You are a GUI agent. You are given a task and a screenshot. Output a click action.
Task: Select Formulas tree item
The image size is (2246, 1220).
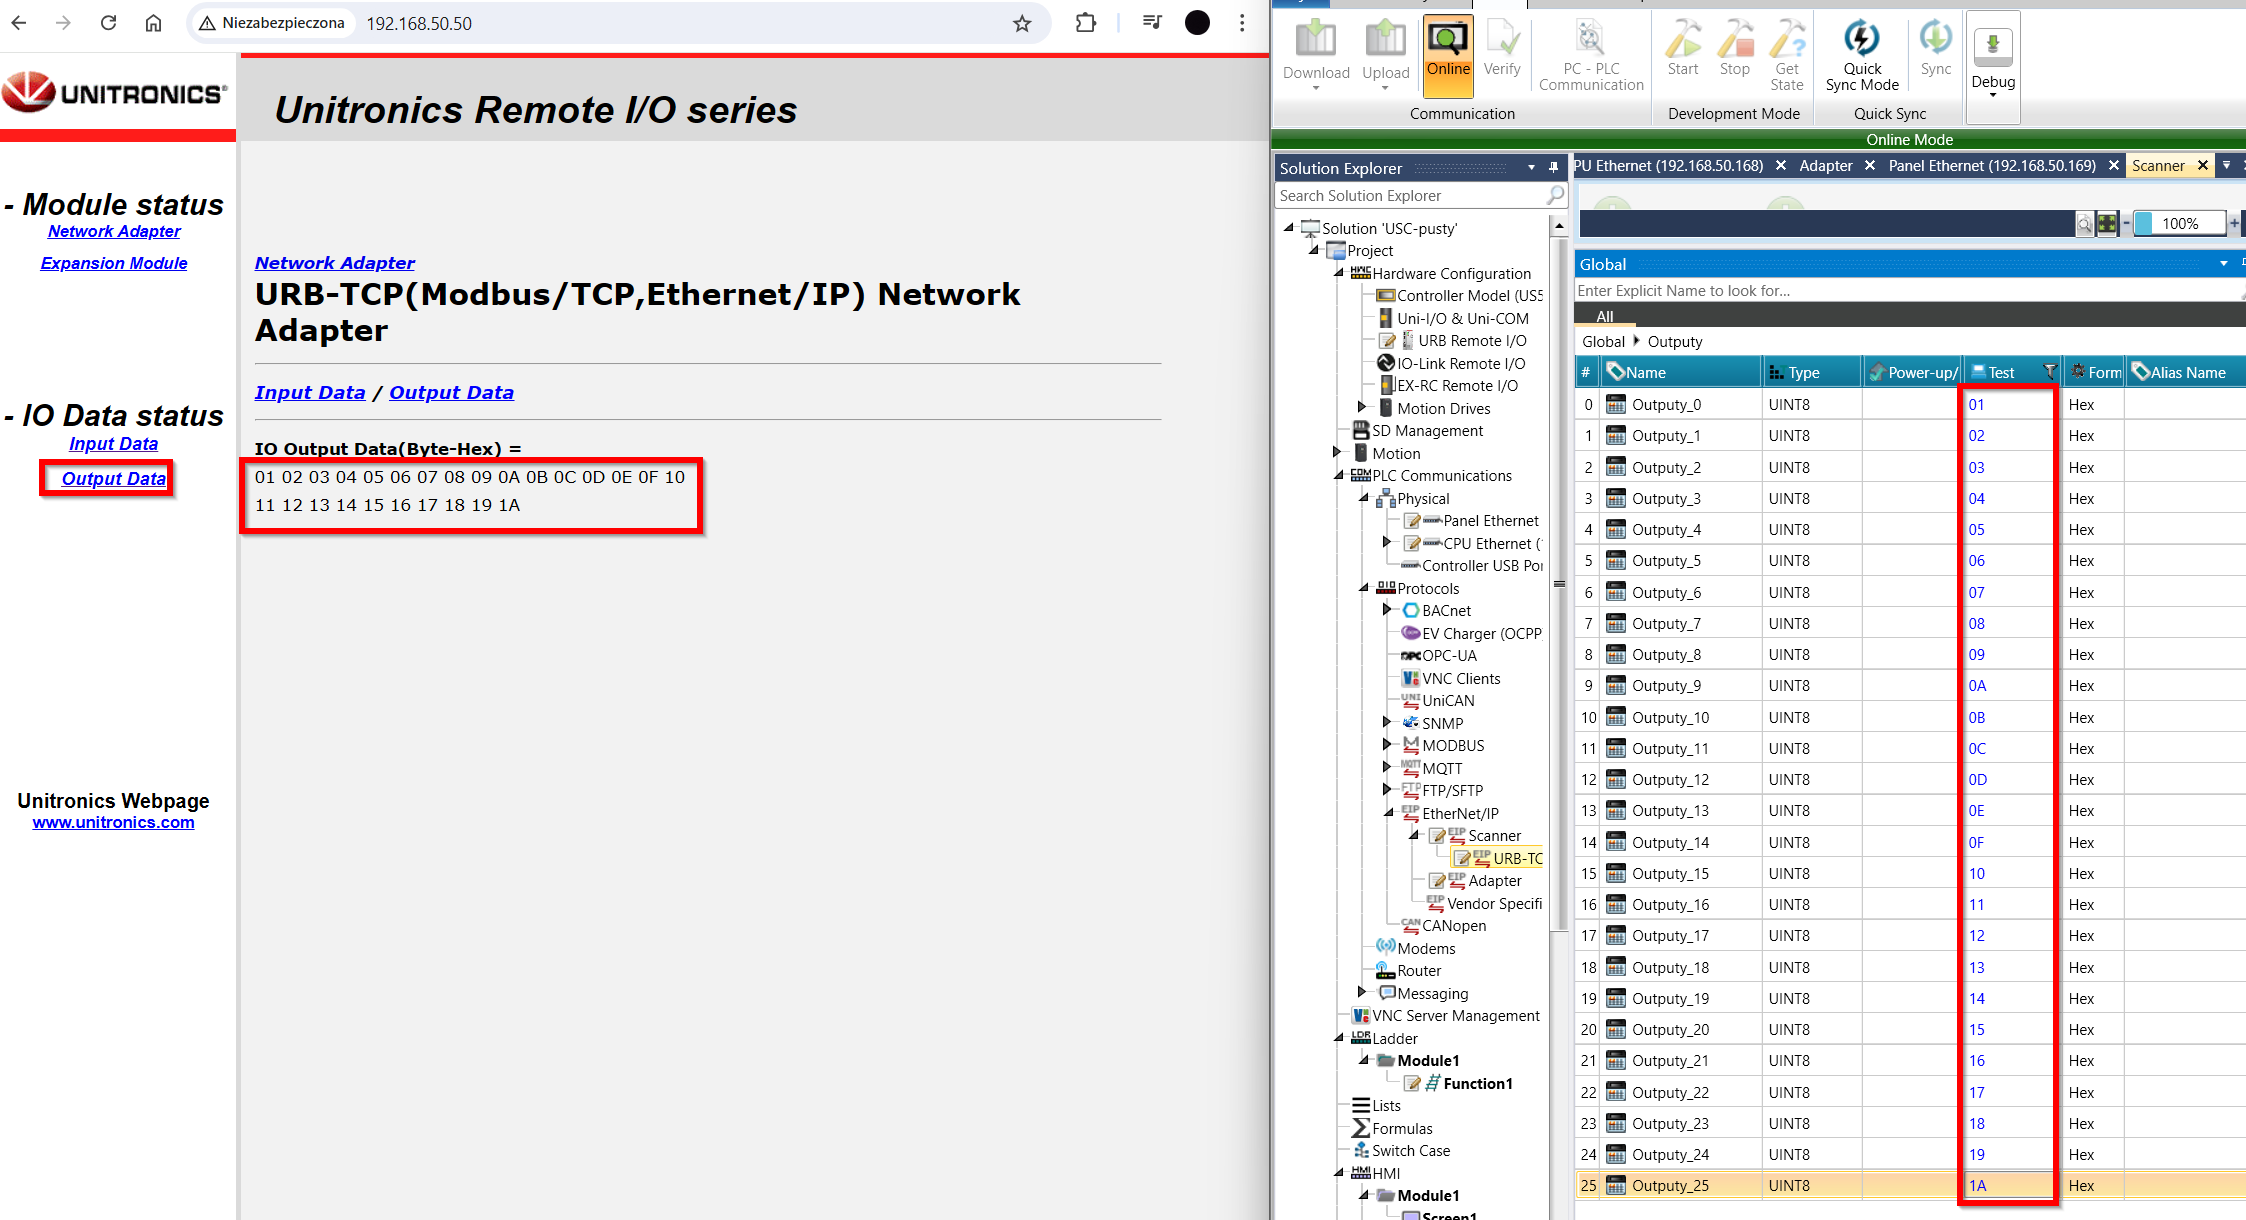click(x=1402, y=1129)
